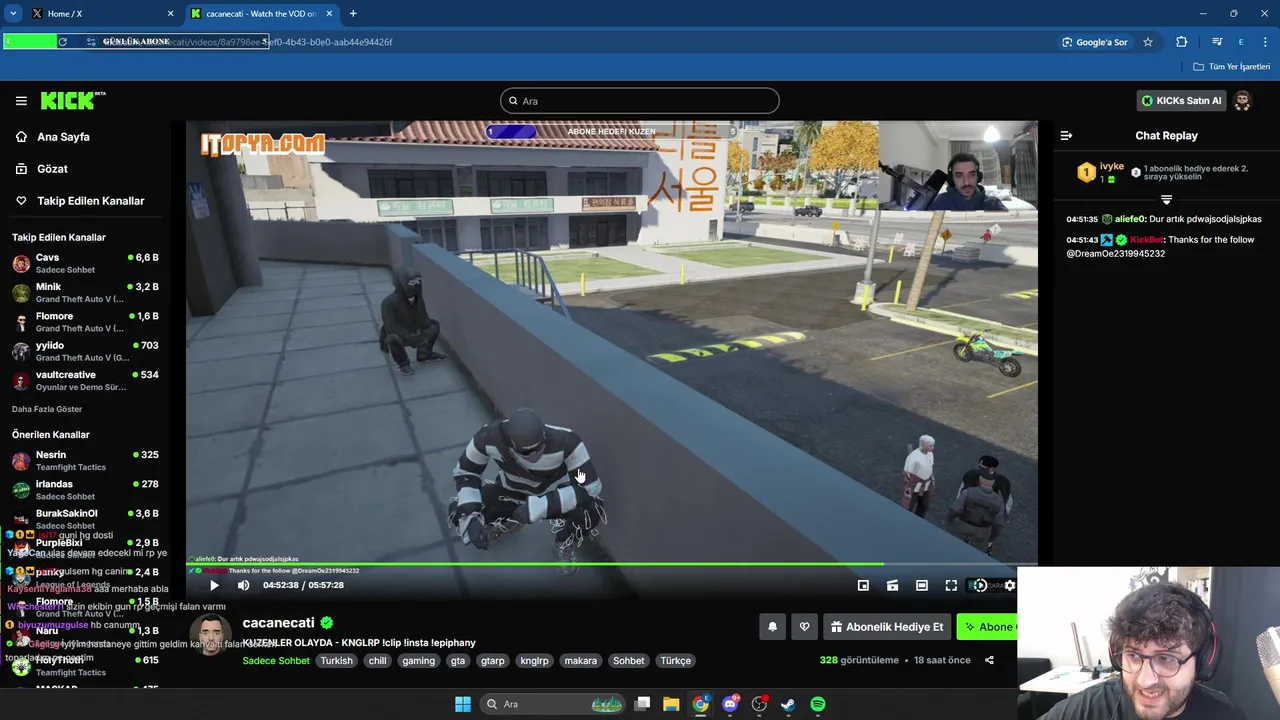Click KICKs Satın Al button
1280x720 pixels.
pos(1181,100)
